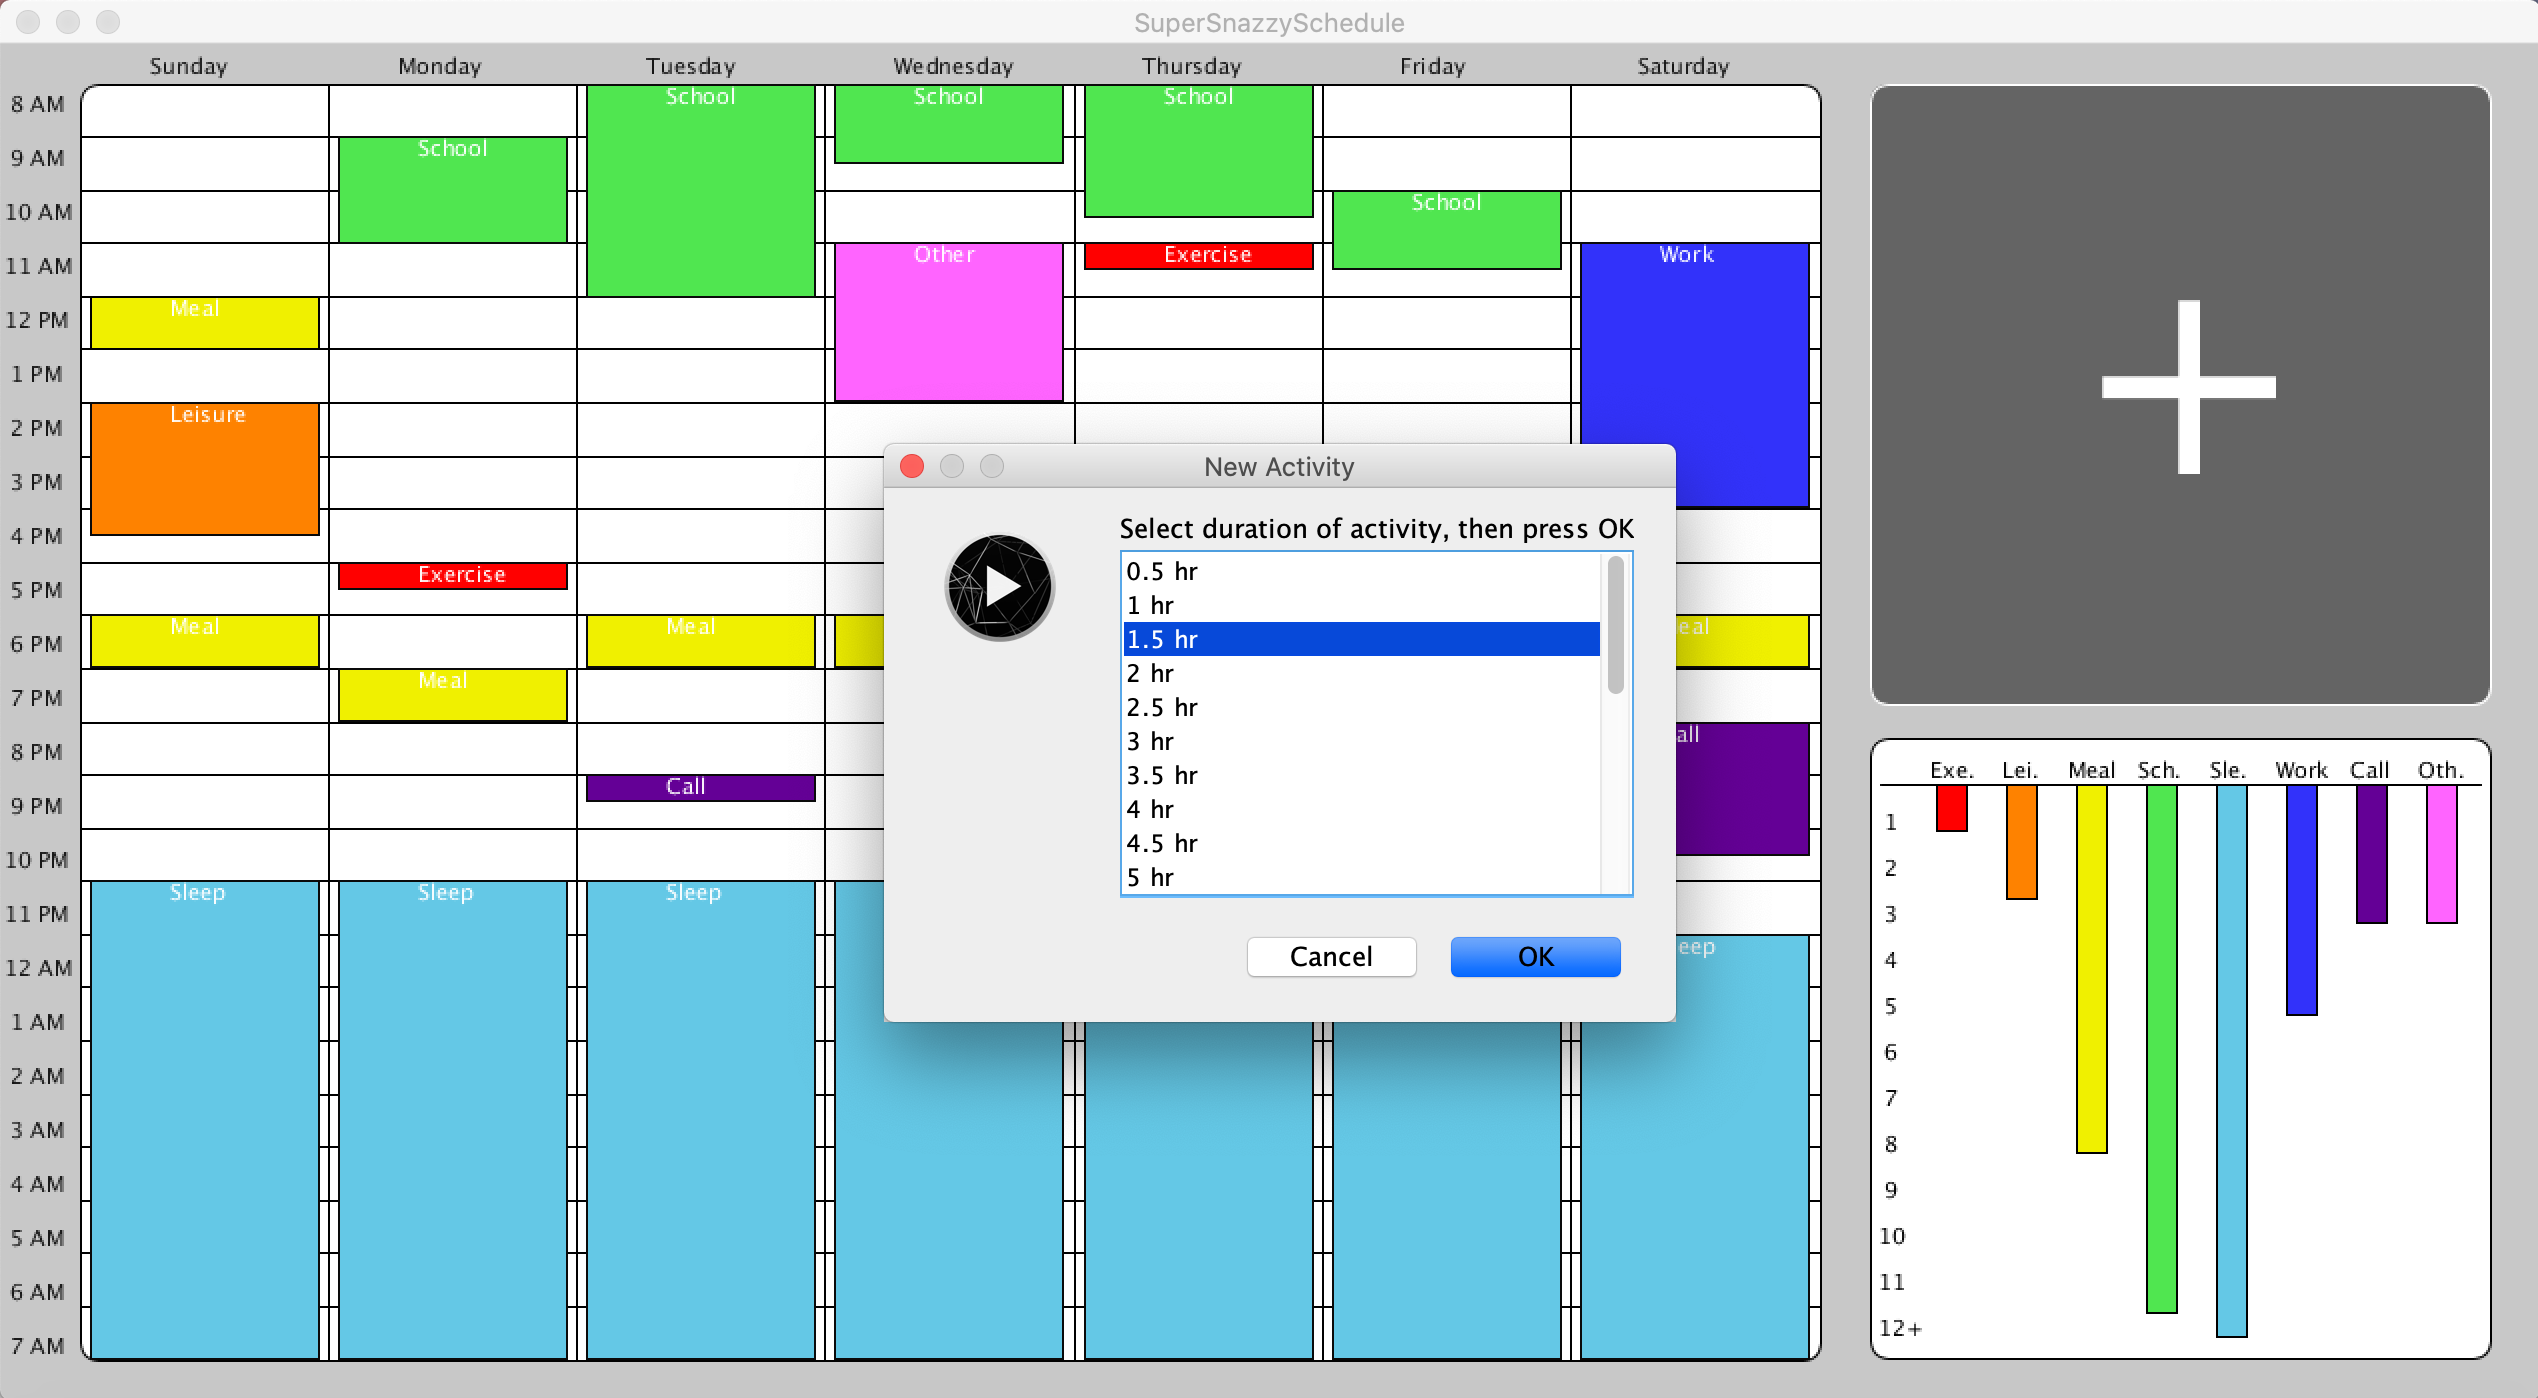Click Sunday's noon Meal block

[205, 324]
